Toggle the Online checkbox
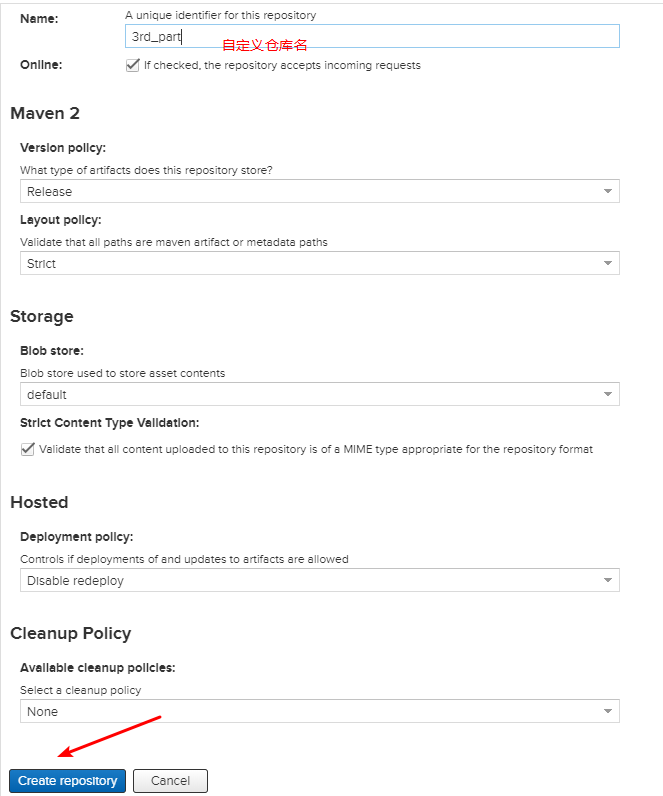This screenshot has height=796, width=663. pyautogui.click(x=132, y=65)
